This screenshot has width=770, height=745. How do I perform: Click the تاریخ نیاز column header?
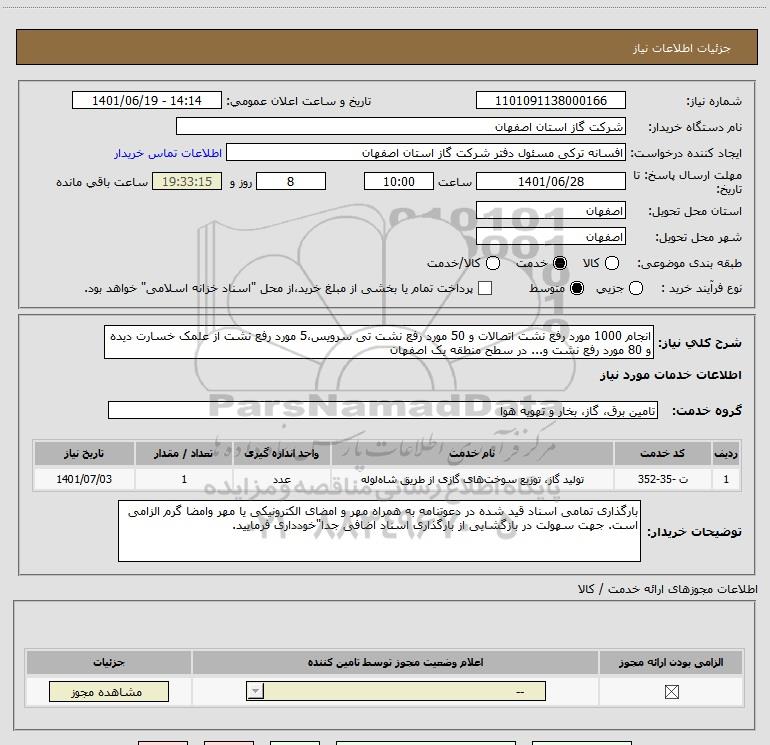coord(84,453)
